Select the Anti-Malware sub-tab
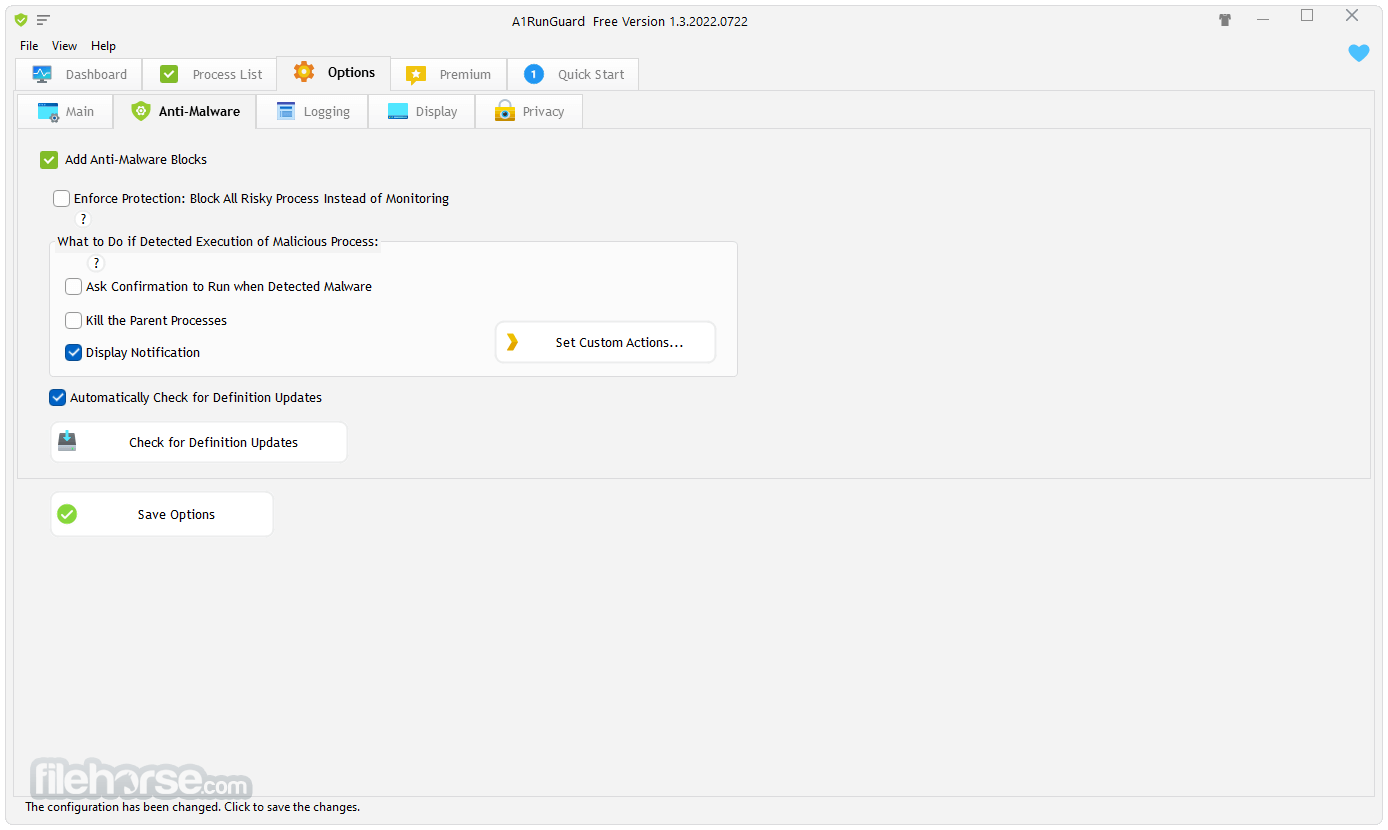The image size is (1388, 830). 185,111
